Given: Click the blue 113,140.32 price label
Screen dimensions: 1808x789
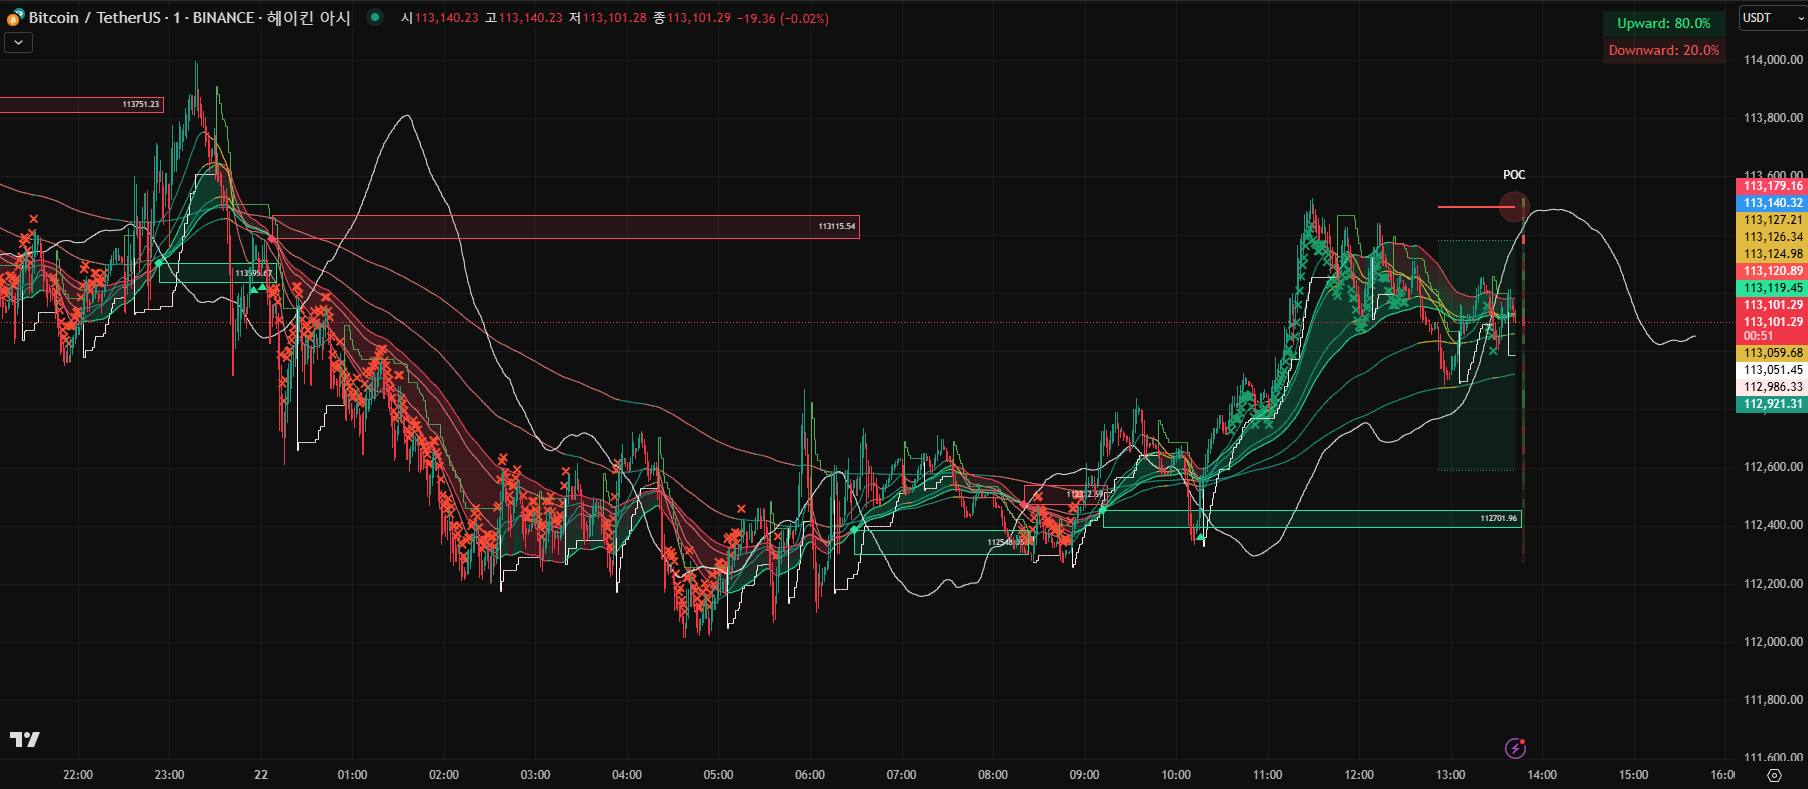Looking at the screenshot, I should (1772, 203).
